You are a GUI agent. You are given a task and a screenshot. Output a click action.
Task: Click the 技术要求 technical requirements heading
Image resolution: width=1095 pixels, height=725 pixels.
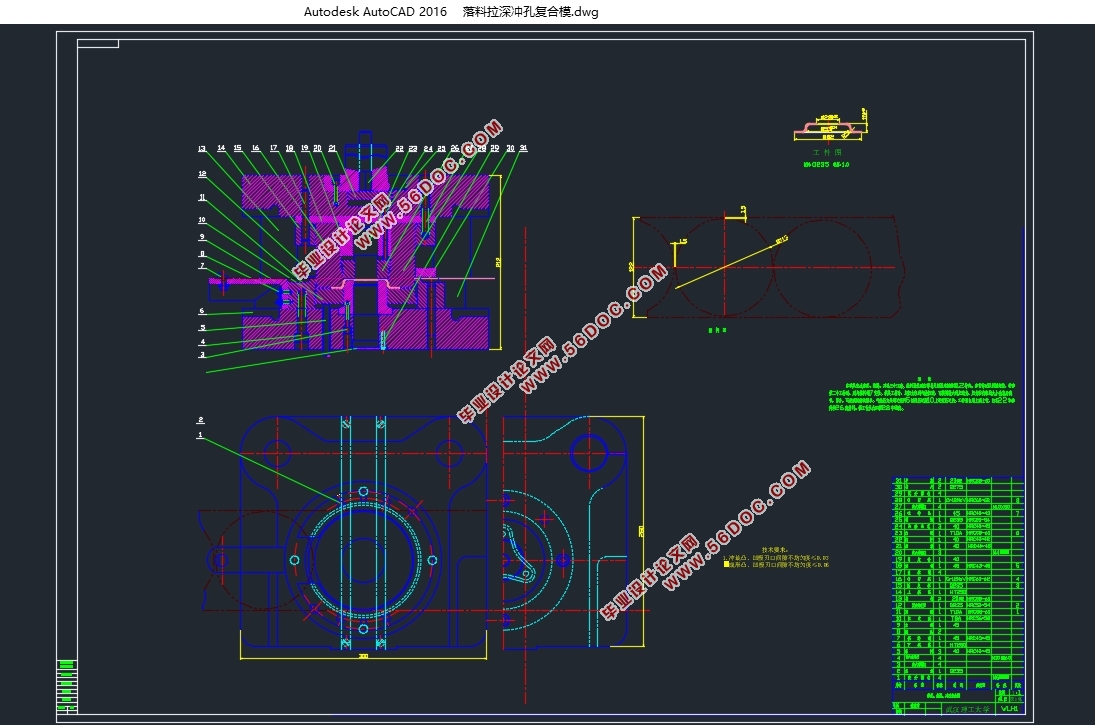pyautogui.click(x=775, y=550)
